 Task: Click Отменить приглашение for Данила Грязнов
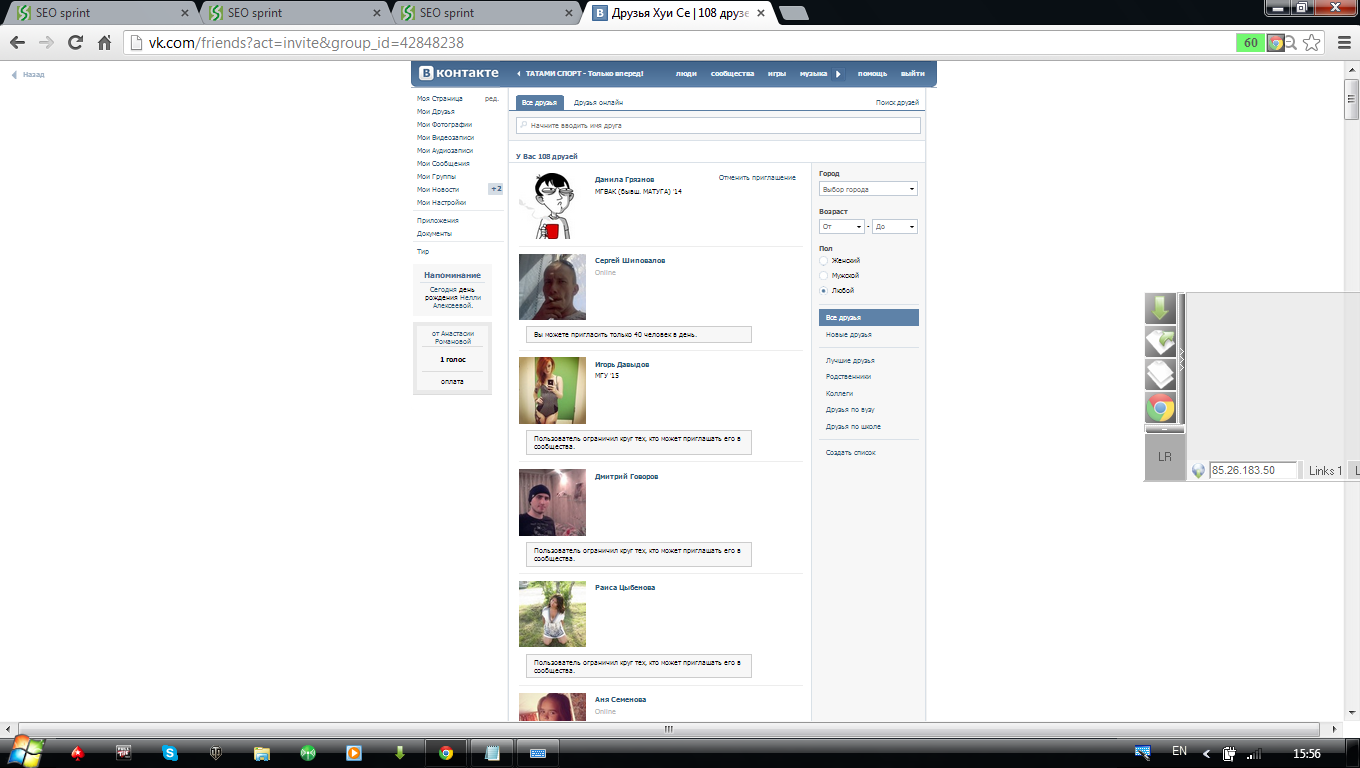pyautogui.click(x=757, y=177)
